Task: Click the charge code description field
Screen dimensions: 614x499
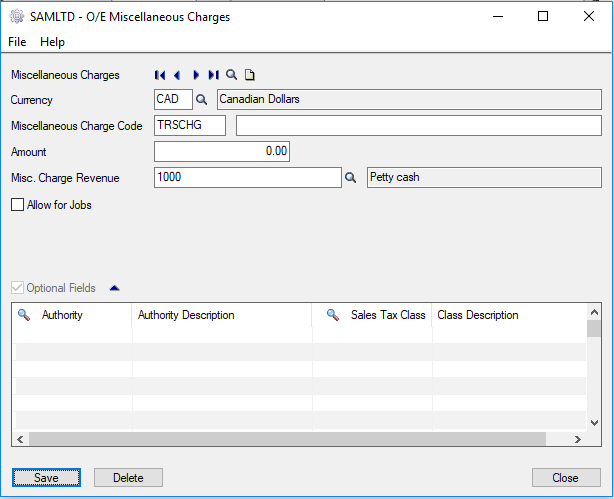Action: pos(419,125)
